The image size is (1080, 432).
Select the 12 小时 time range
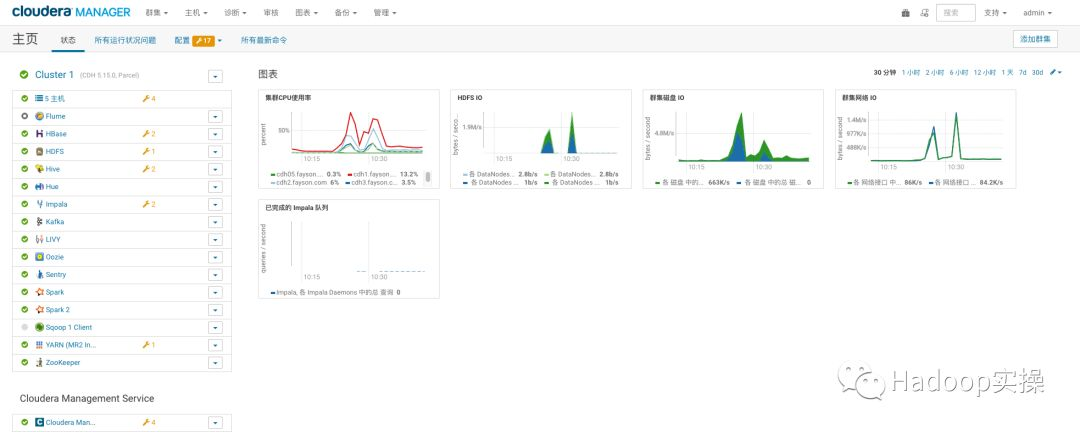click(x=984, y=72)
